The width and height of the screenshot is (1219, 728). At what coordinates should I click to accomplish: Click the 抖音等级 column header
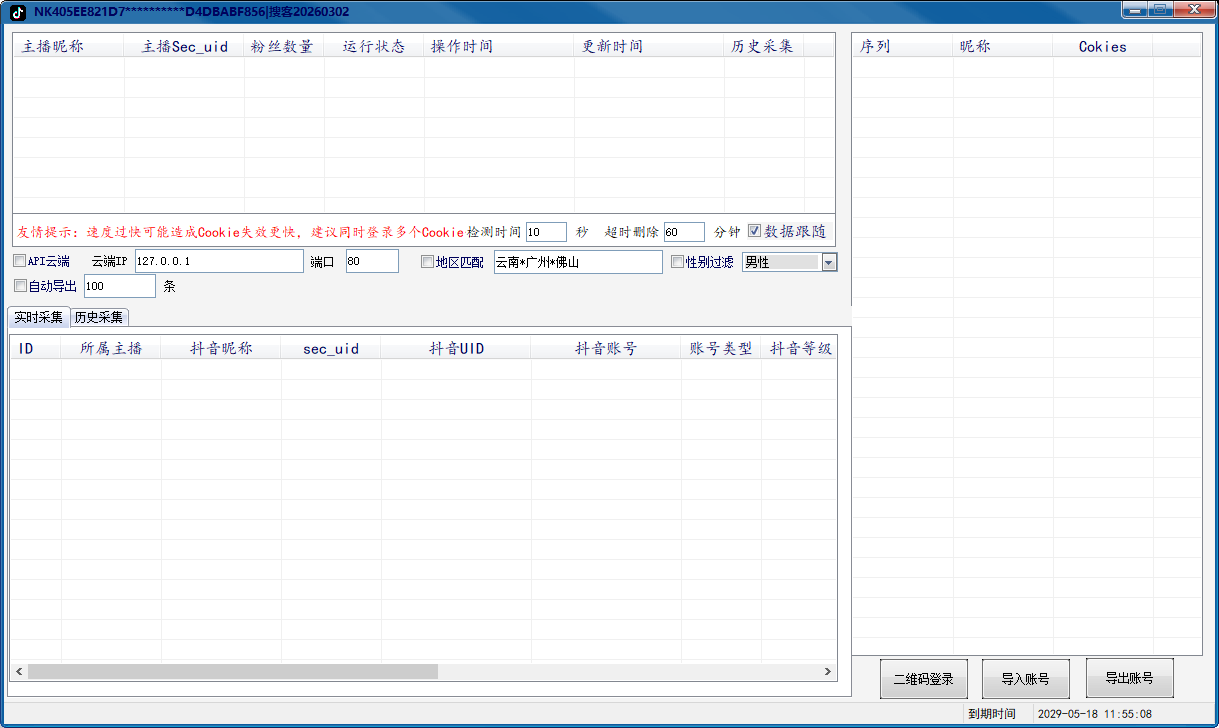tap(800, 348)
